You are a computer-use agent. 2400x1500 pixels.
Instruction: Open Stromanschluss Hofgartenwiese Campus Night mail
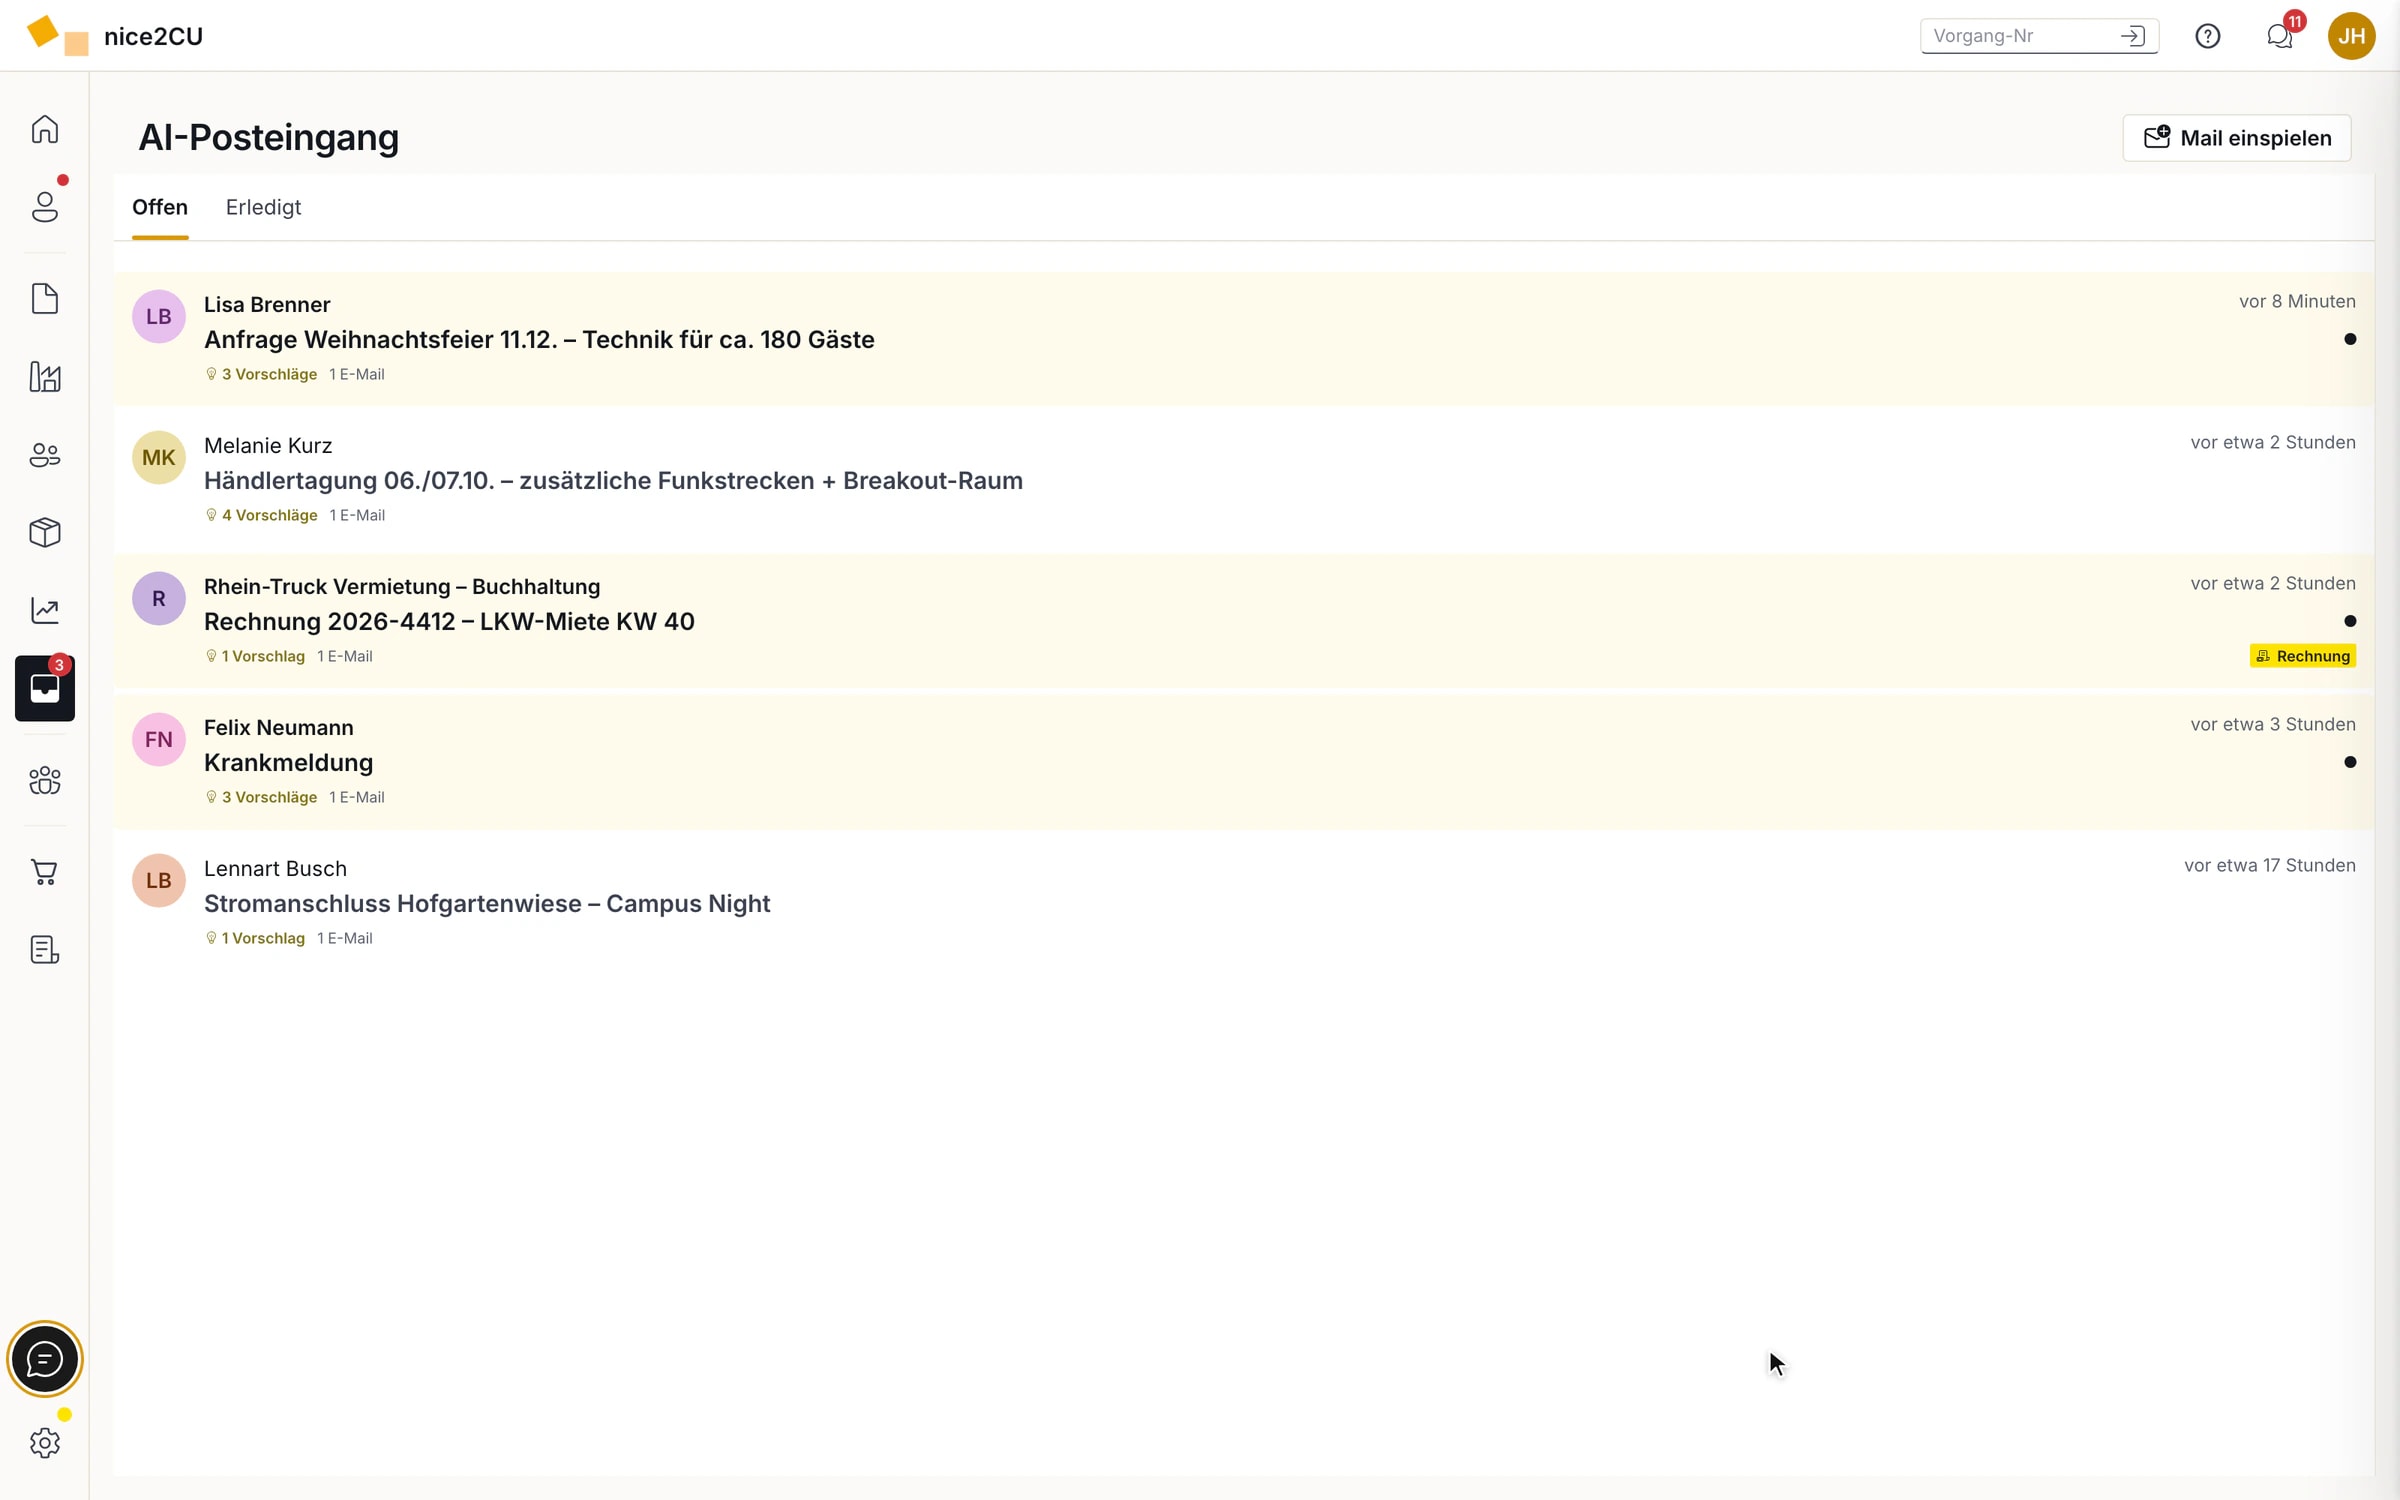pos(1243,903)
